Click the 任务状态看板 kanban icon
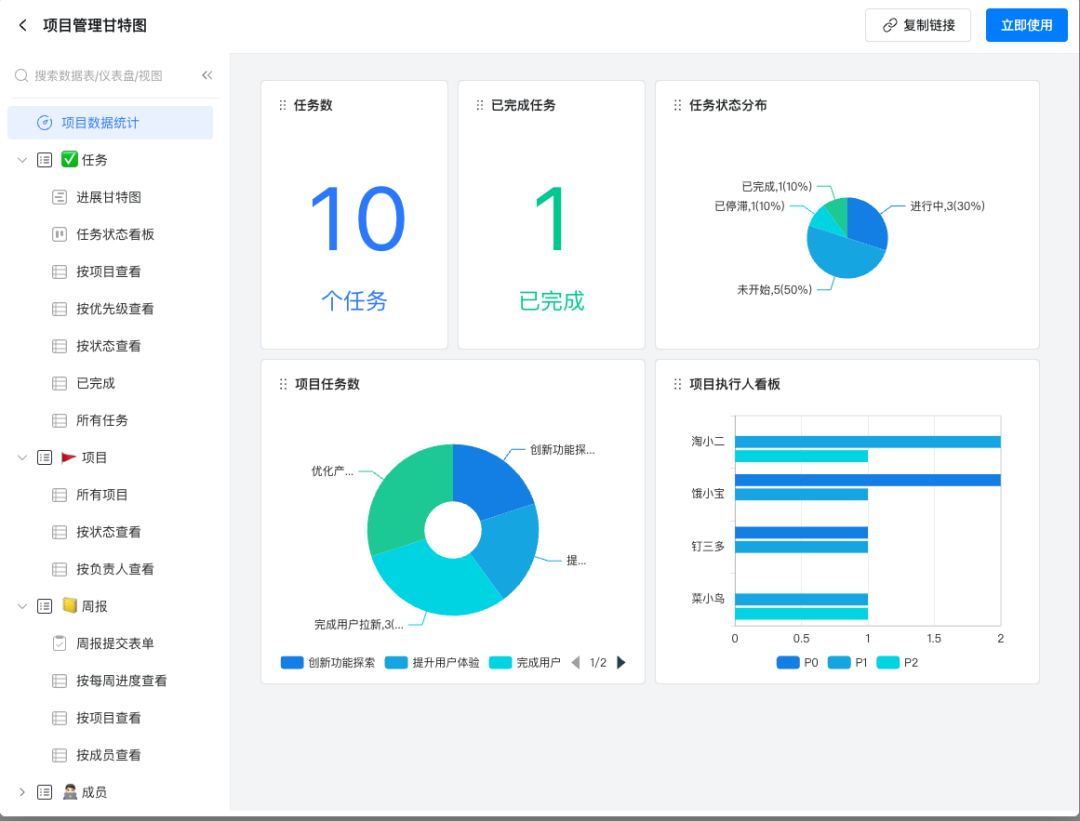This screenshot has height=821, width=1080. (59, 234)
